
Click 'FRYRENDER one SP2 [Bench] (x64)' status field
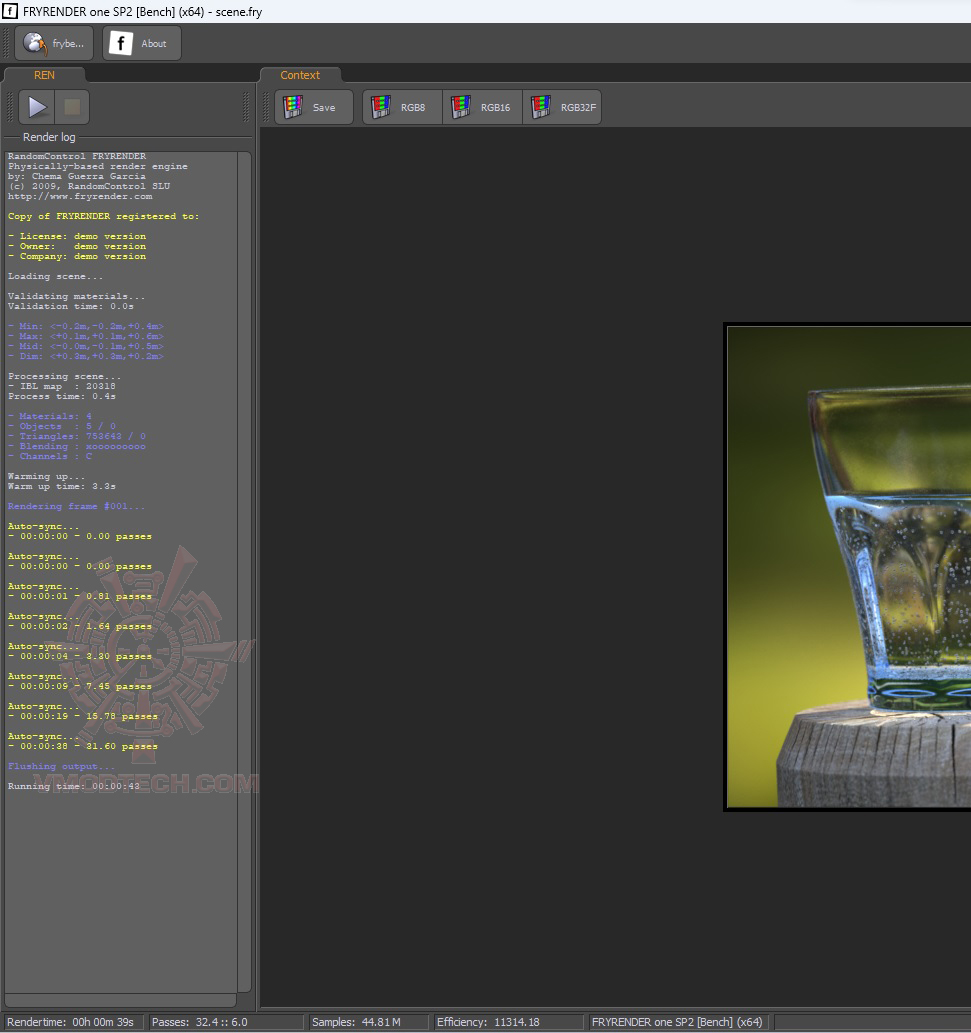[x=678, y=1022]
